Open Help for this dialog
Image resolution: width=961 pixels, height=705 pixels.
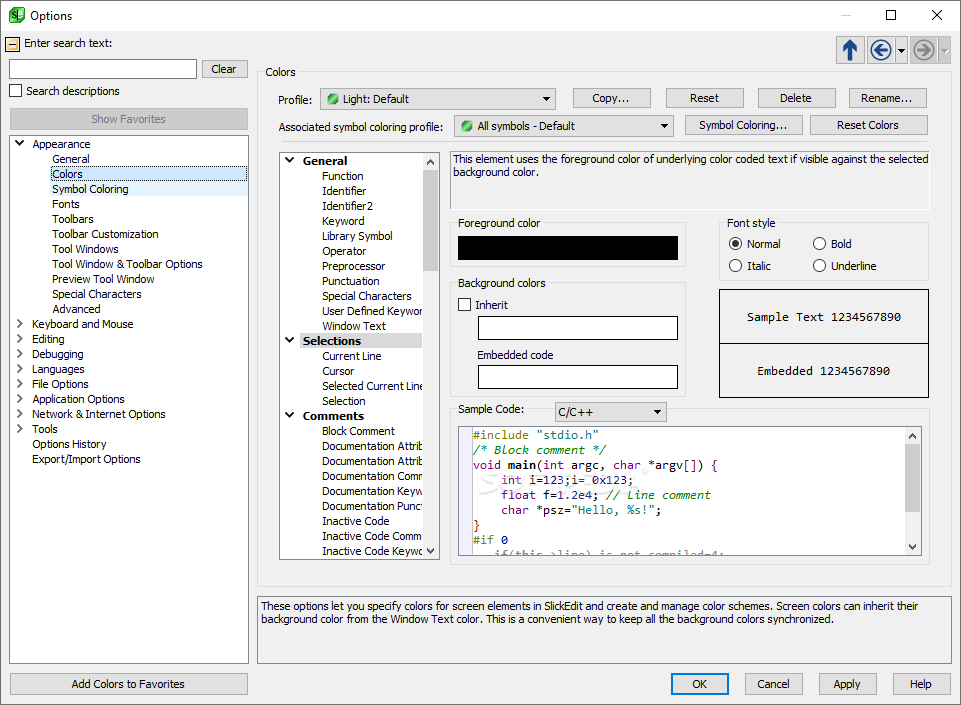[x=921, y=684]
